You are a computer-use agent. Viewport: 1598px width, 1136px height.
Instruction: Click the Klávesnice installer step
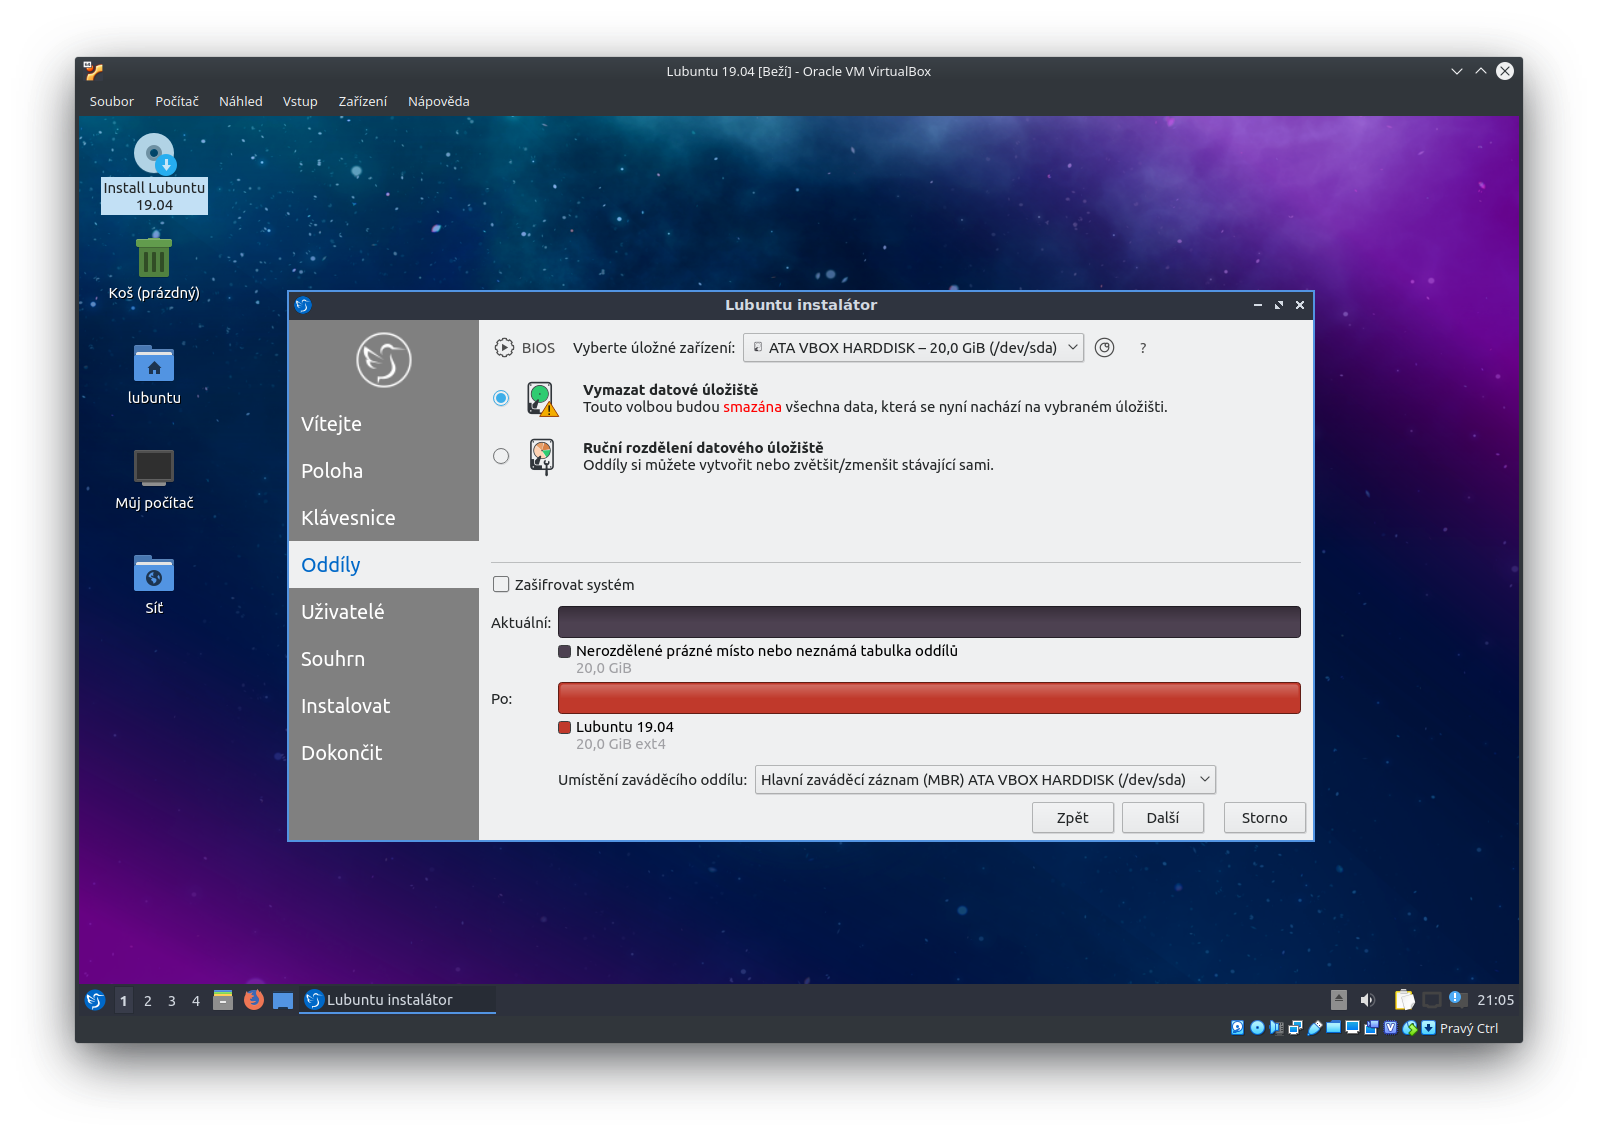[x=384, y=518]
